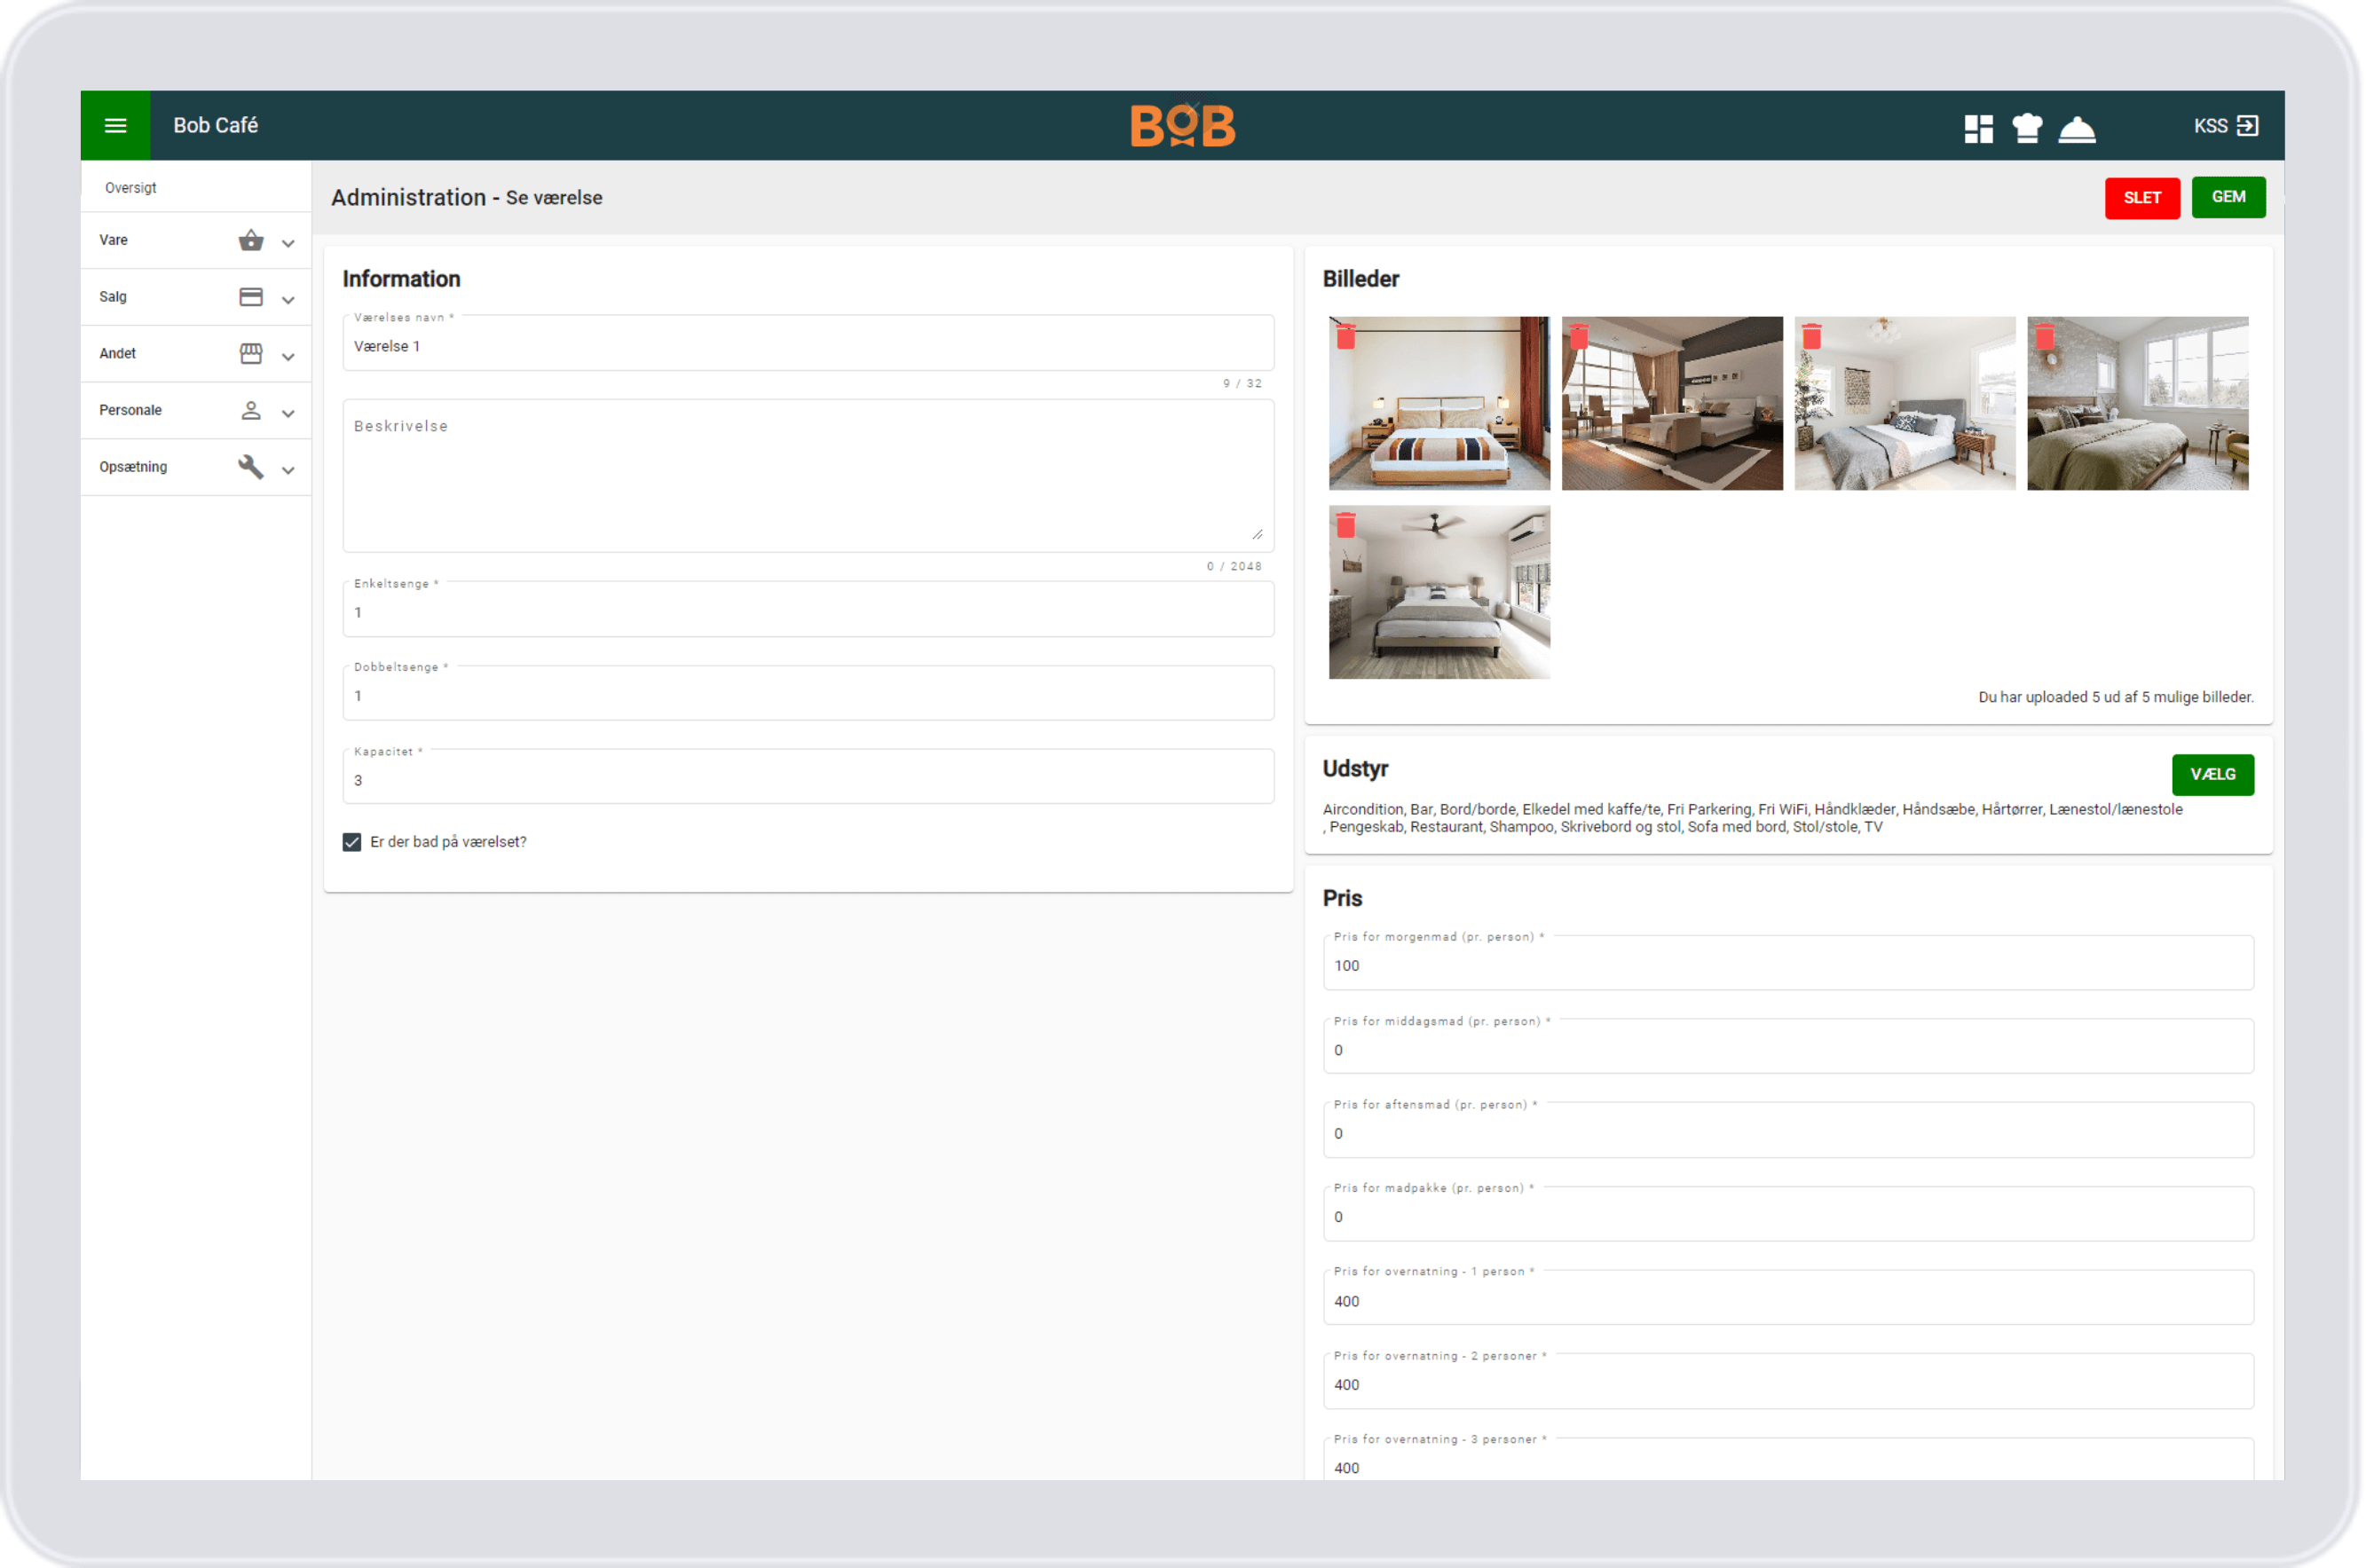Edit the Dobbeltsenge field
The image size is (2366, 1568).
808,694
